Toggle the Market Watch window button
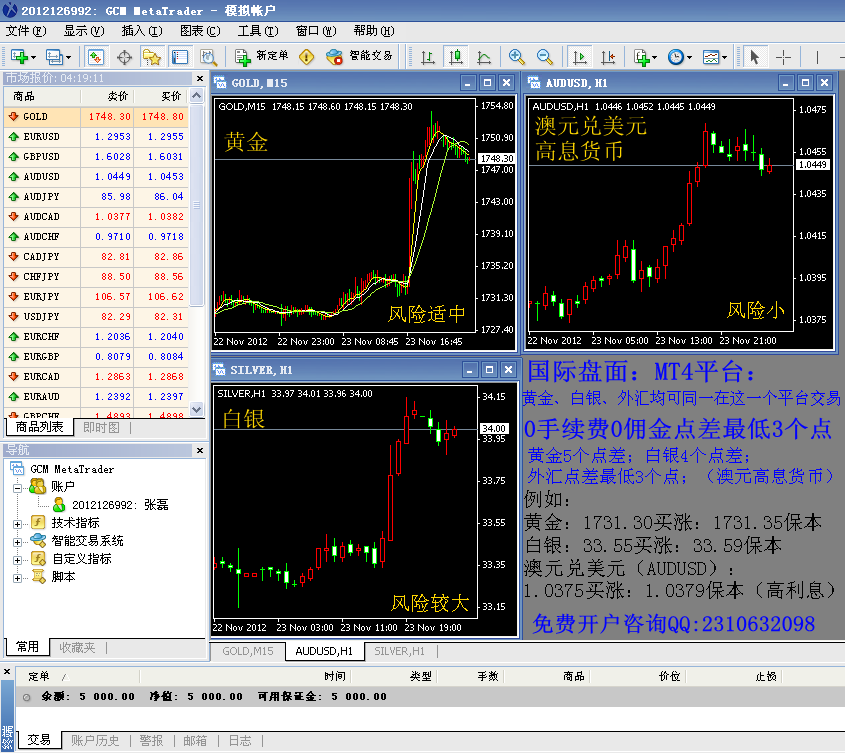 coord(96,57)
